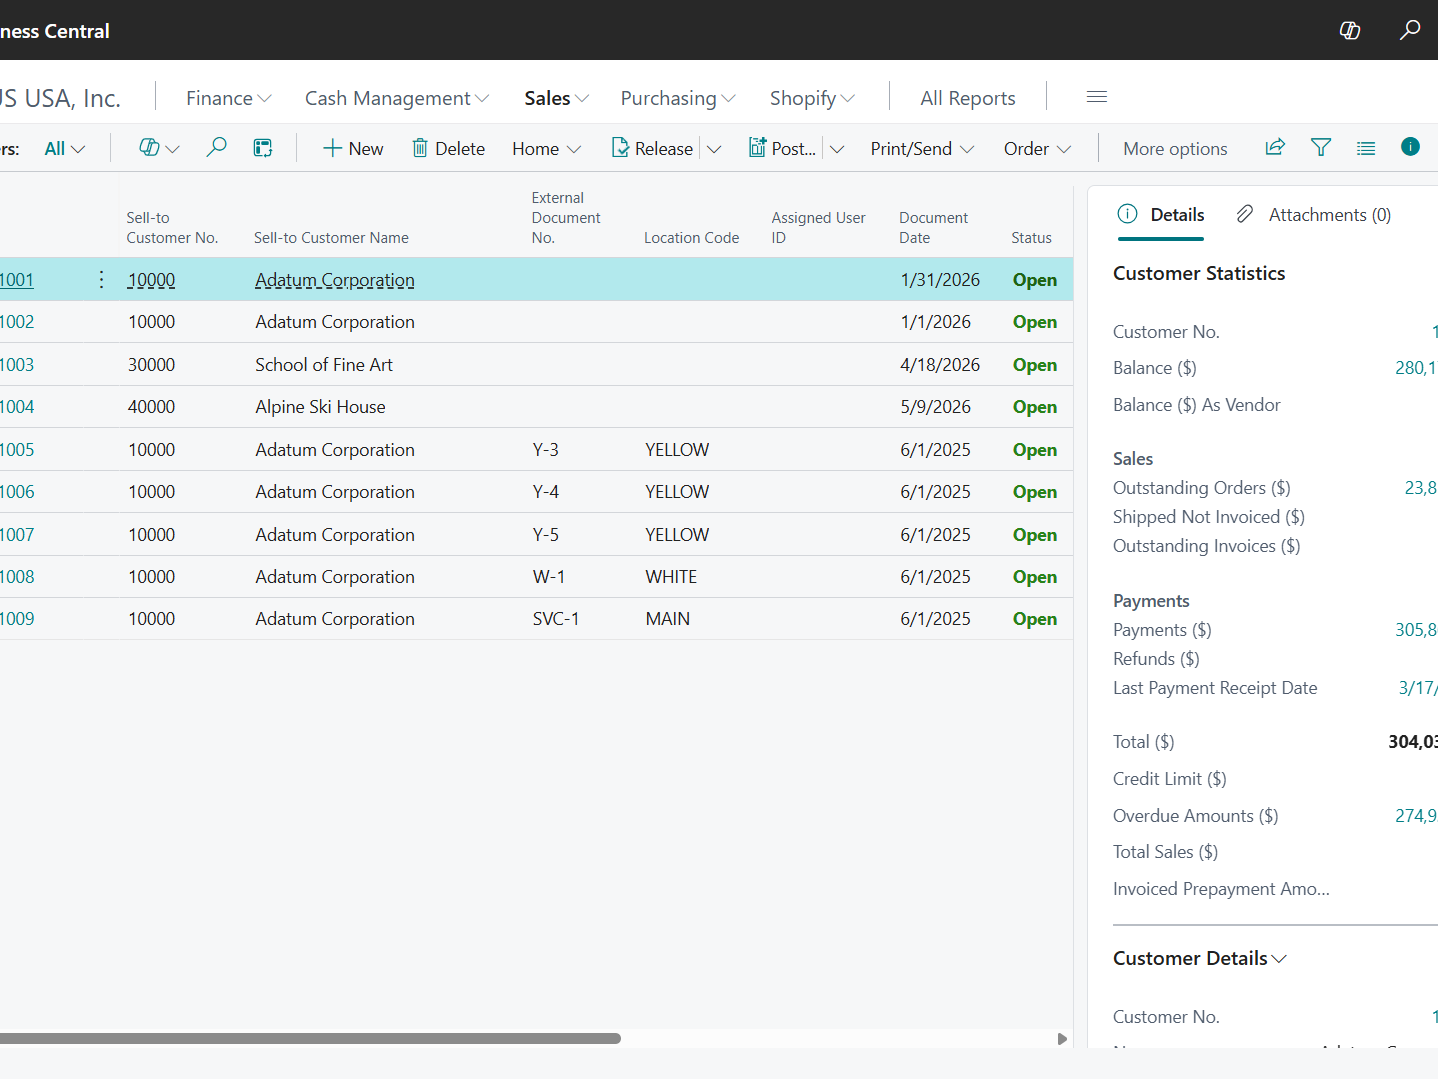This screenshot has height=1079, width=1438.
Task: Select the School of Fine Art row
Action: 324,365
